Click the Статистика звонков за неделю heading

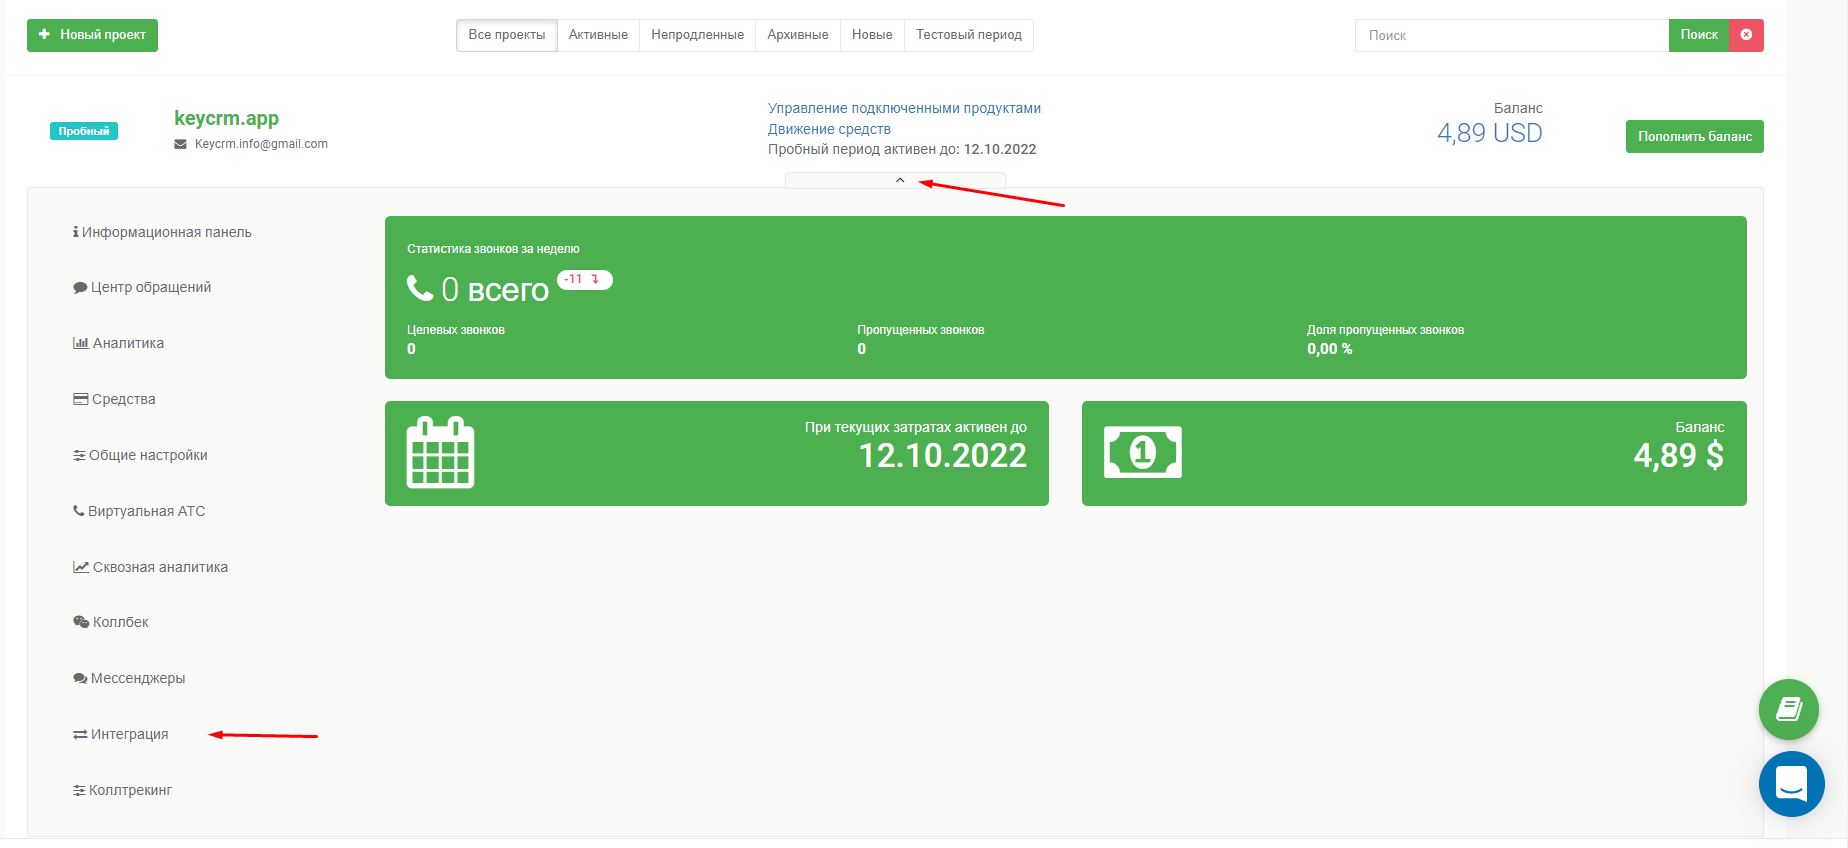tap(493, 249)
